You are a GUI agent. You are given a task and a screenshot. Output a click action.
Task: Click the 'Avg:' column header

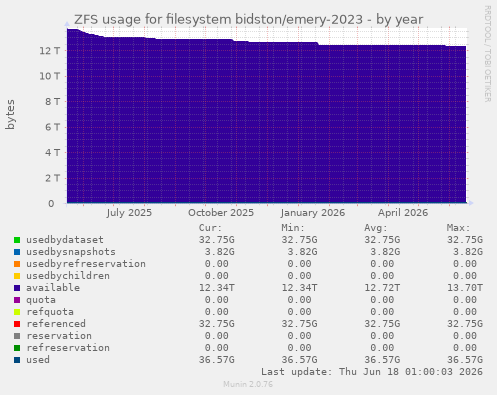pos(376,228)
